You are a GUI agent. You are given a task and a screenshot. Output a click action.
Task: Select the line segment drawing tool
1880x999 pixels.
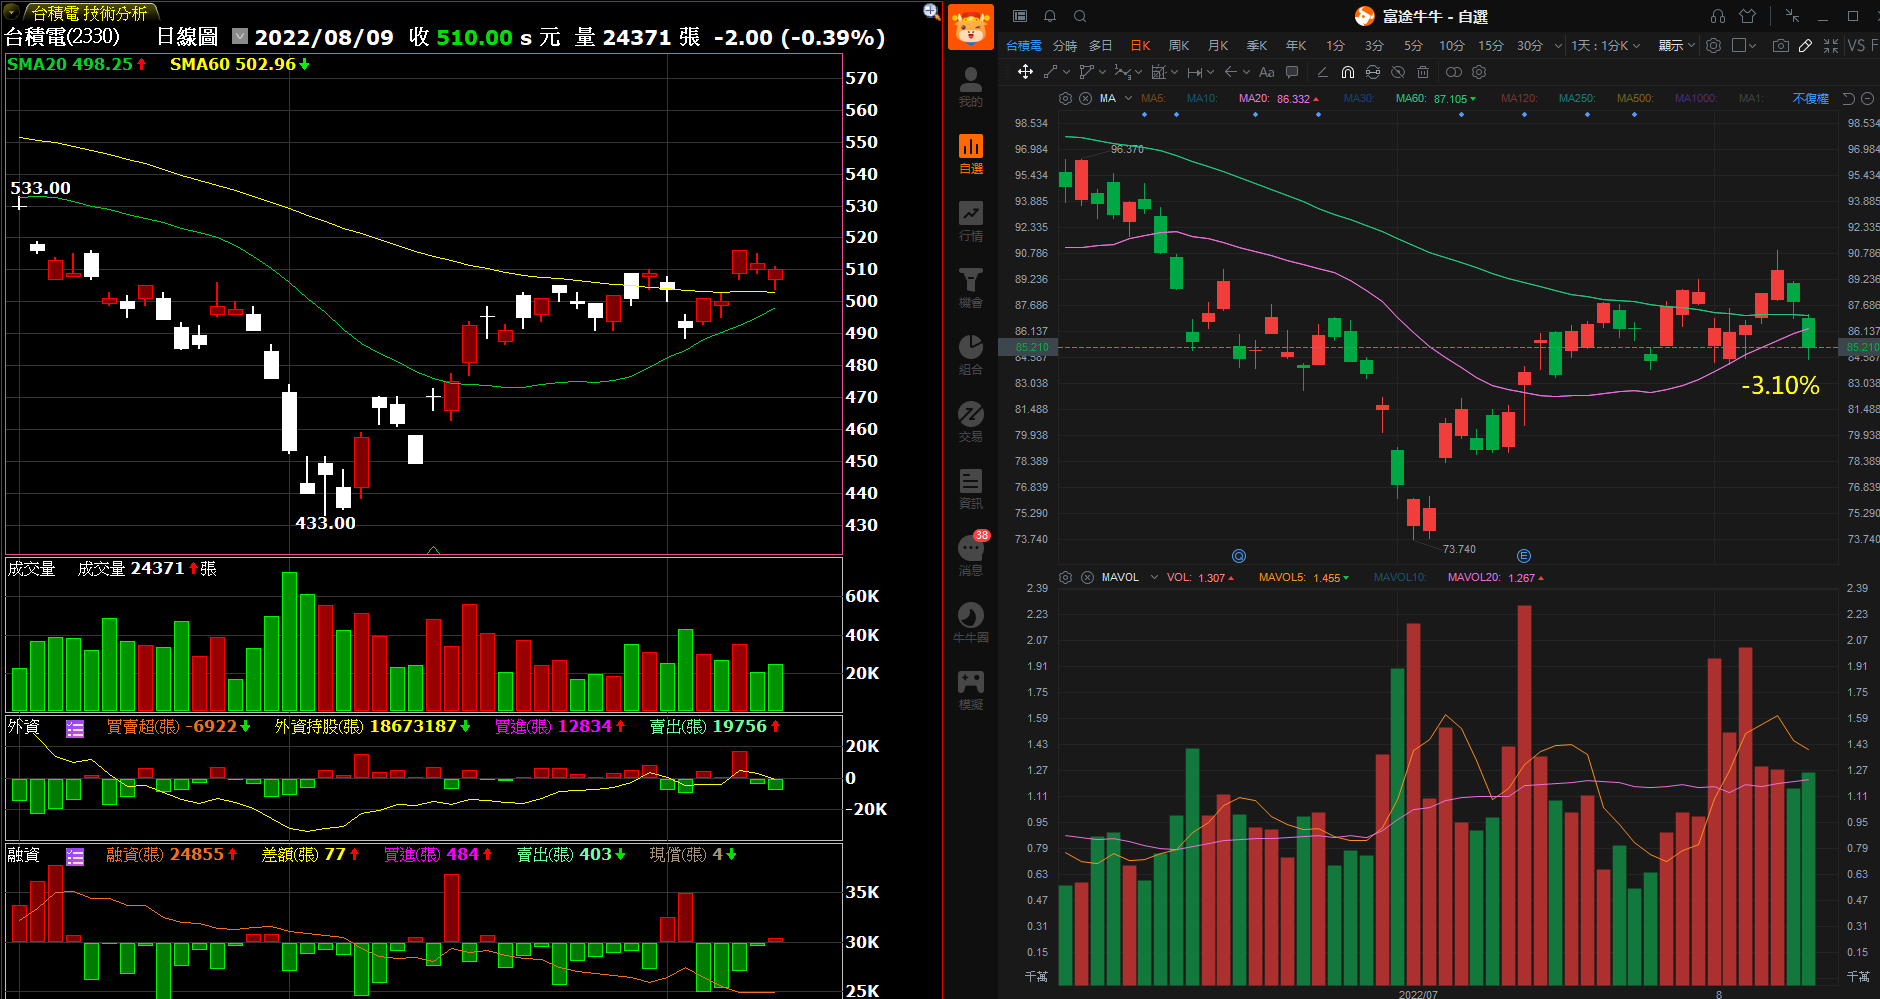coord(1050,72)
